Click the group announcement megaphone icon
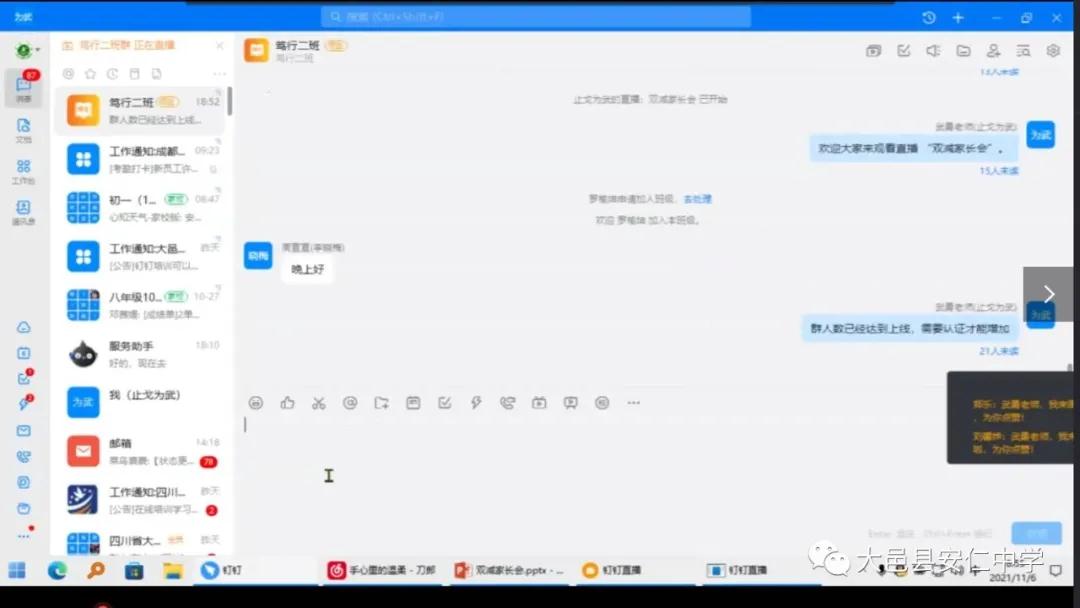Image resolution: width=1080 pixels, height=608 pixels. (x=933, y=51)
